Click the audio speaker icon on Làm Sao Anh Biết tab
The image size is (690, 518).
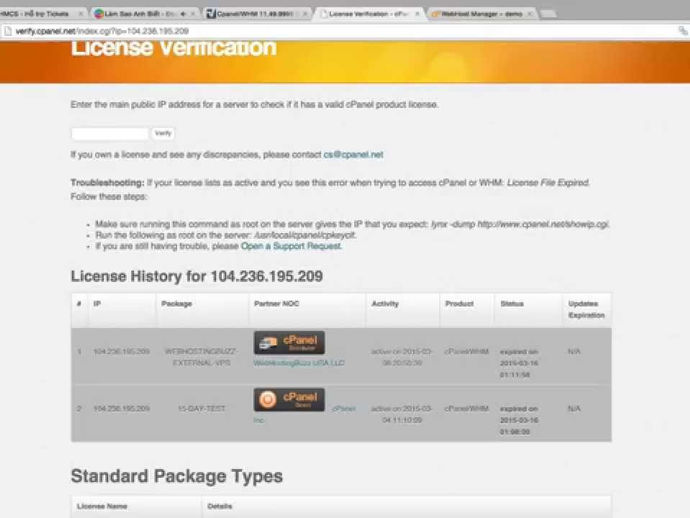183,14
